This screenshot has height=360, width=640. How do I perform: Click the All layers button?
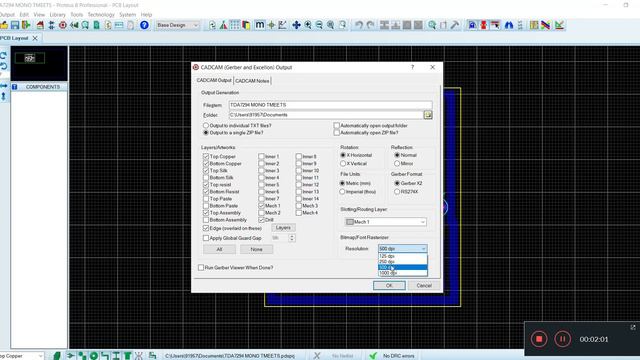[x=219, y=249]
